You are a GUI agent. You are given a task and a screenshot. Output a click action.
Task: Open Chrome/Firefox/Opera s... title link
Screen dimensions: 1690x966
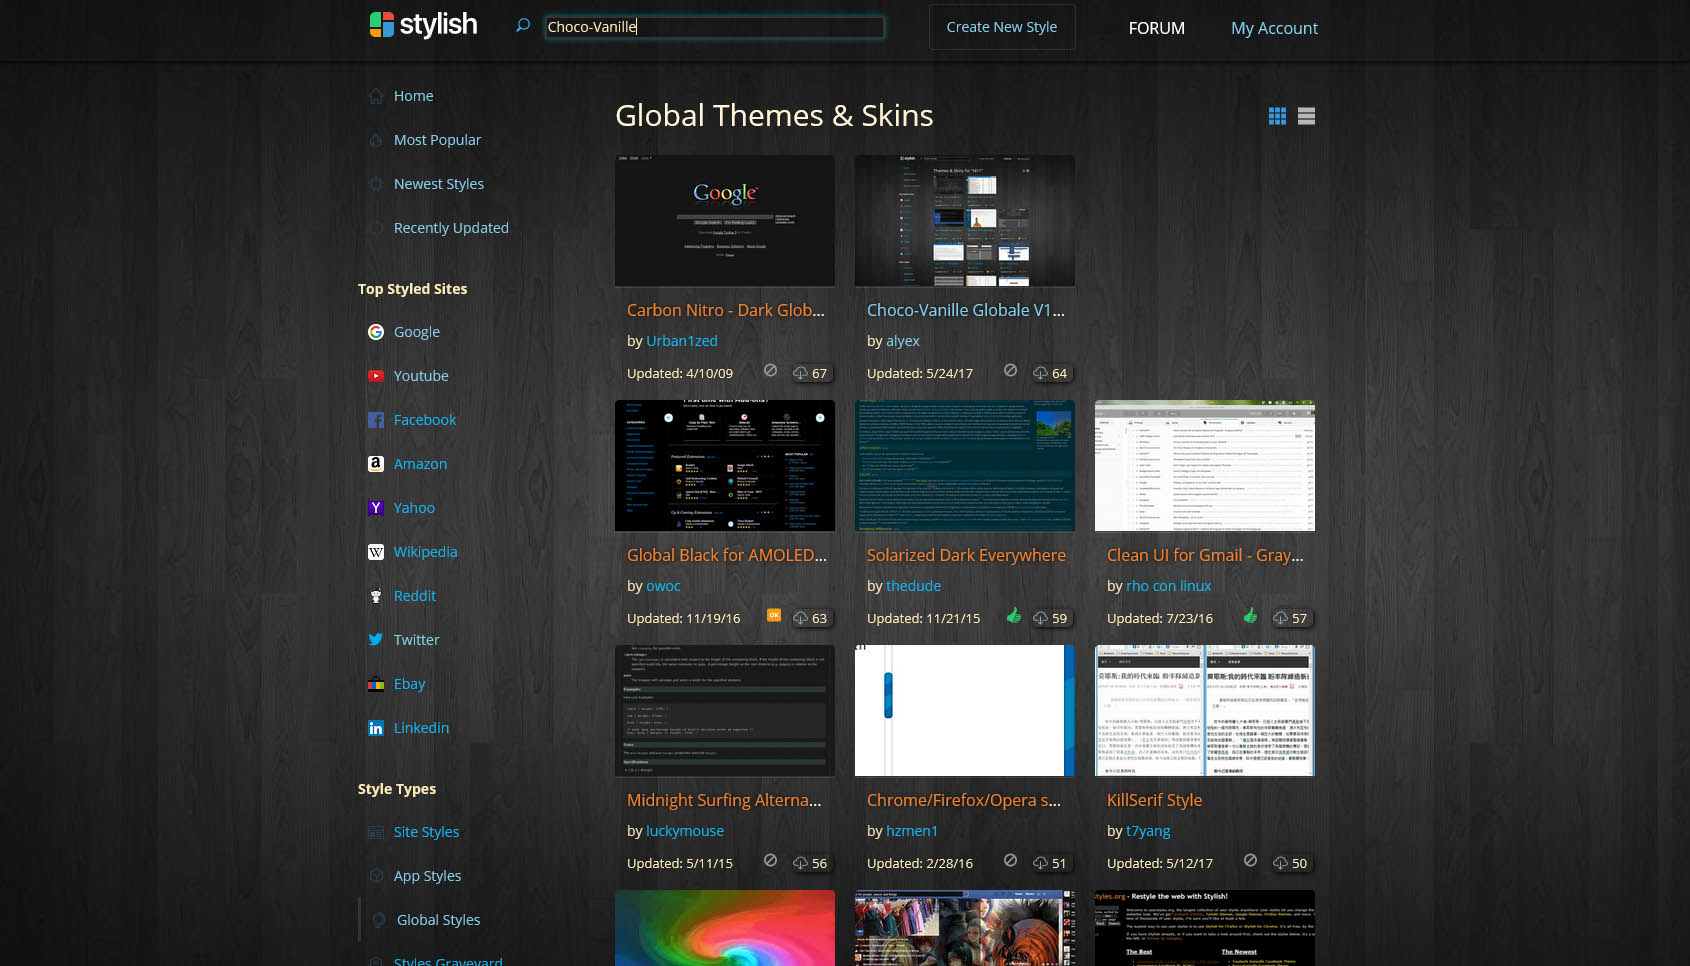click(964, 800)
